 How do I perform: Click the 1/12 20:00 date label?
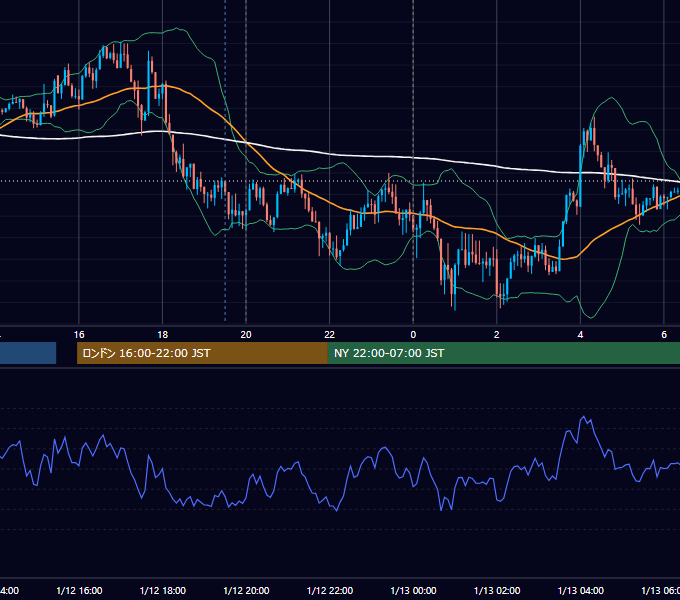click(246, 590)
